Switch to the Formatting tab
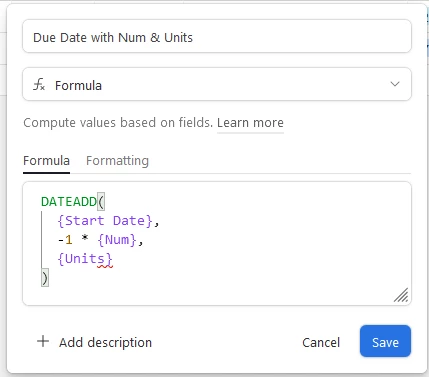 117,161
